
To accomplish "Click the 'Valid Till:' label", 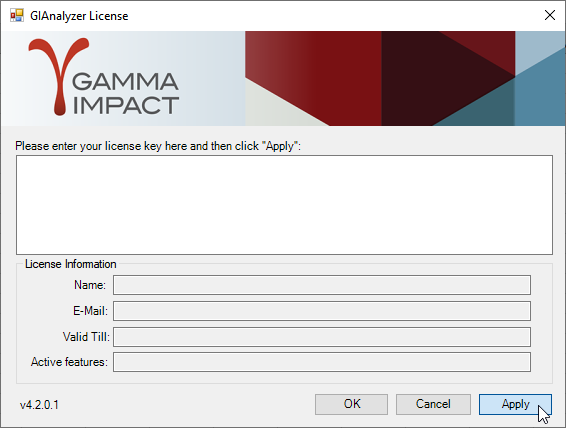I will pyautogui.click(x=86, y=337).
